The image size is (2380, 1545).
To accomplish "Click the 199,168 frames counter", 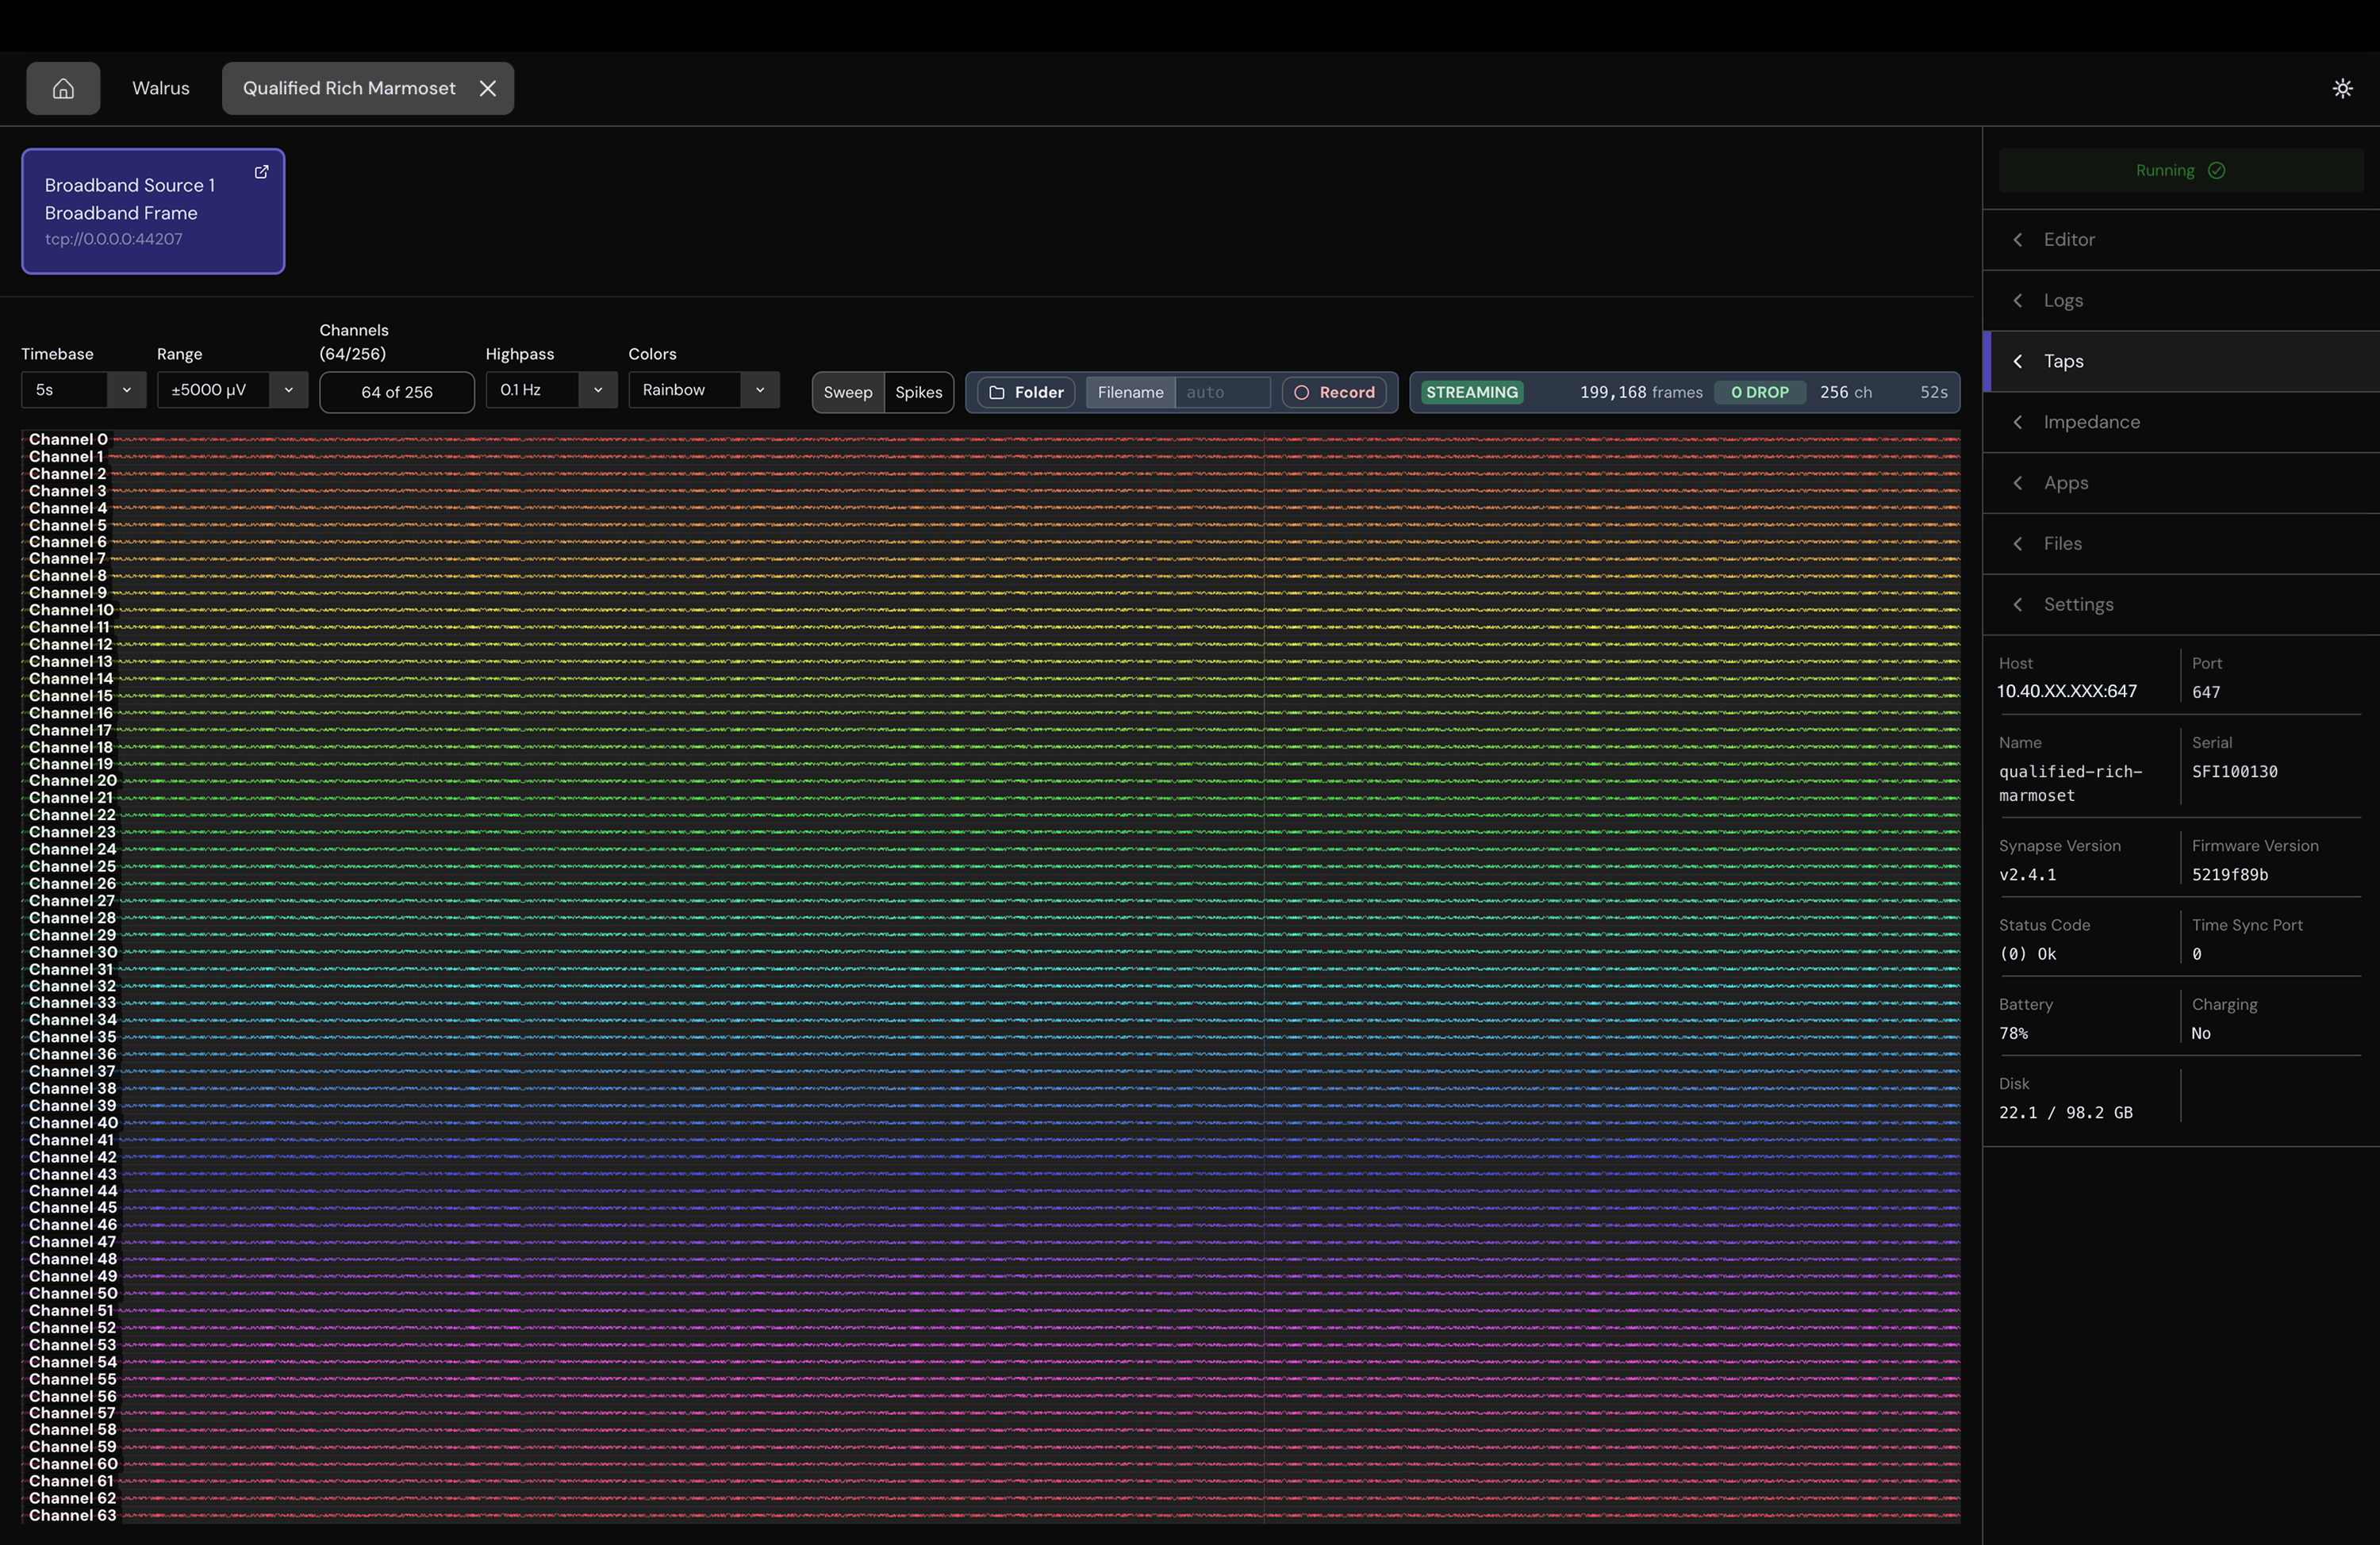I will coord(1641,392).
